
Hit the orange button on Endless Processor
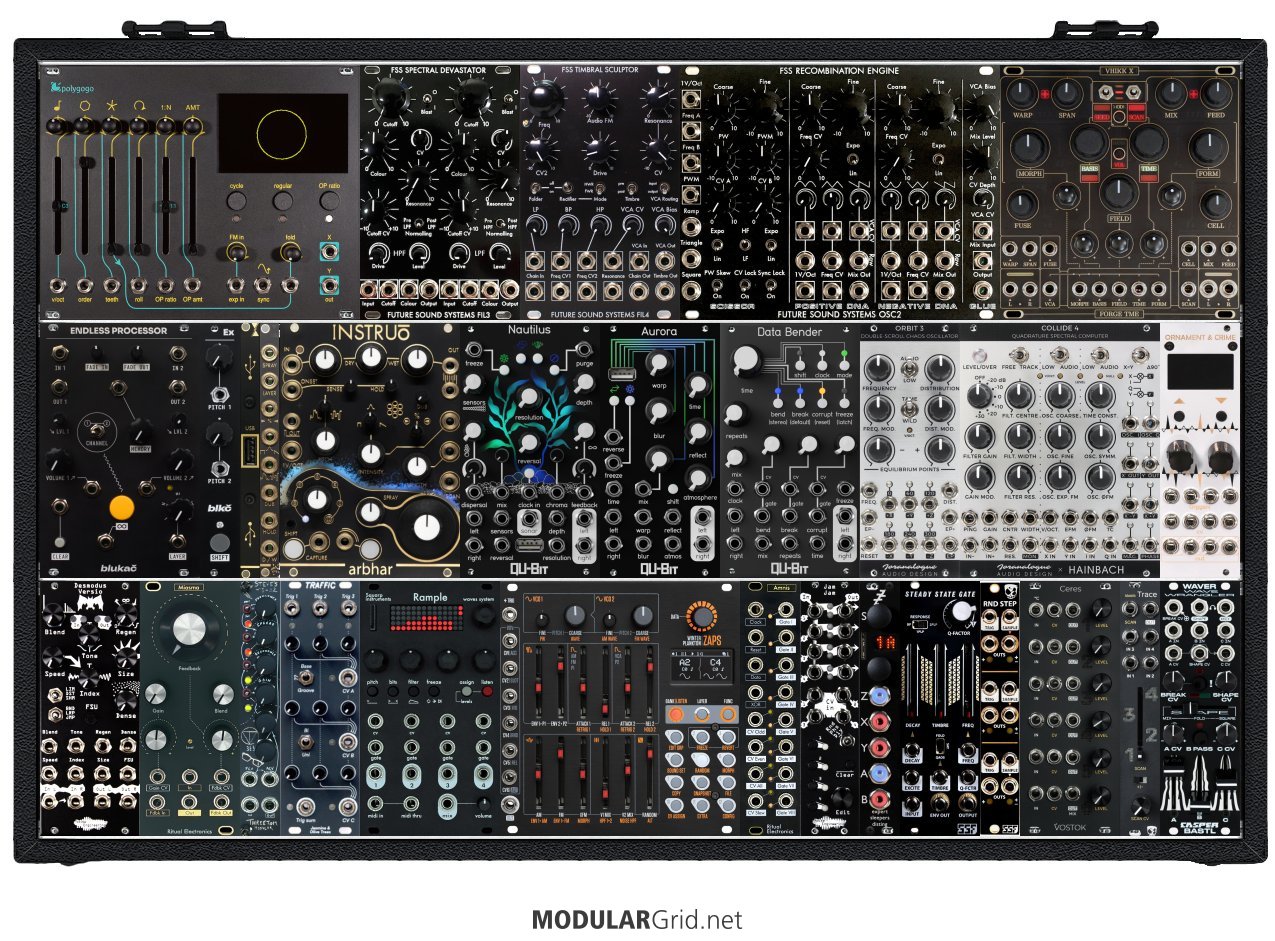pos(121,505)
